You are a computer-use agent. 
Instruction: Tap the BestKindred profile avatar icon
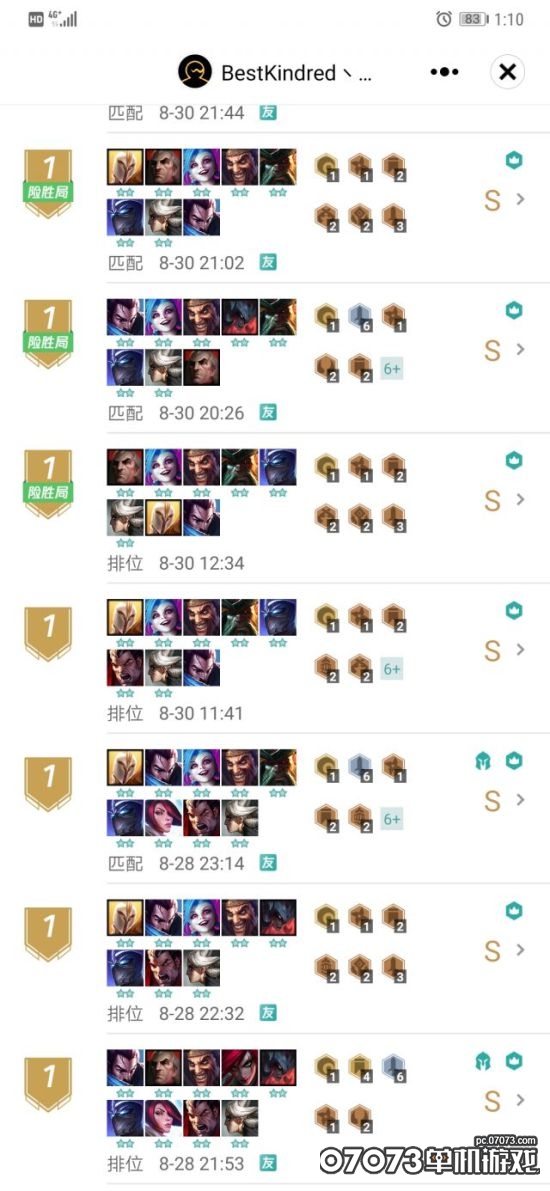(x=194, y=72)
